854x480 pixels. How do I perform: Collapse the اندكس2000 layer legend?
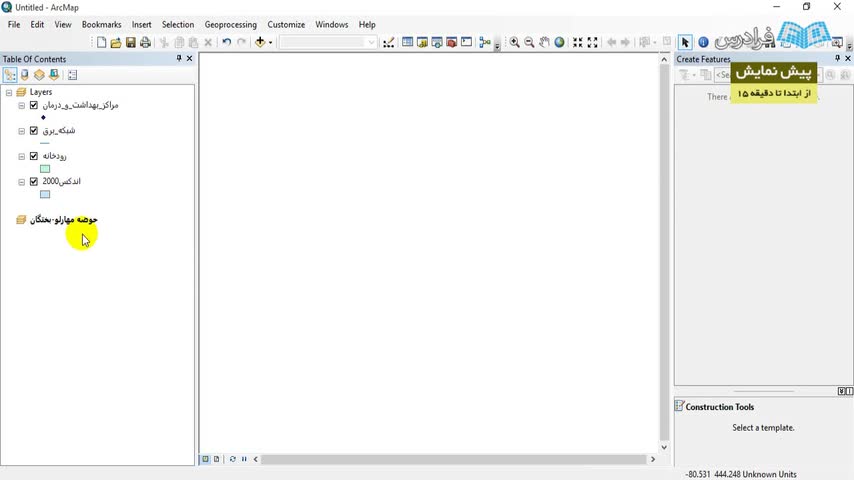click(21, 182)
